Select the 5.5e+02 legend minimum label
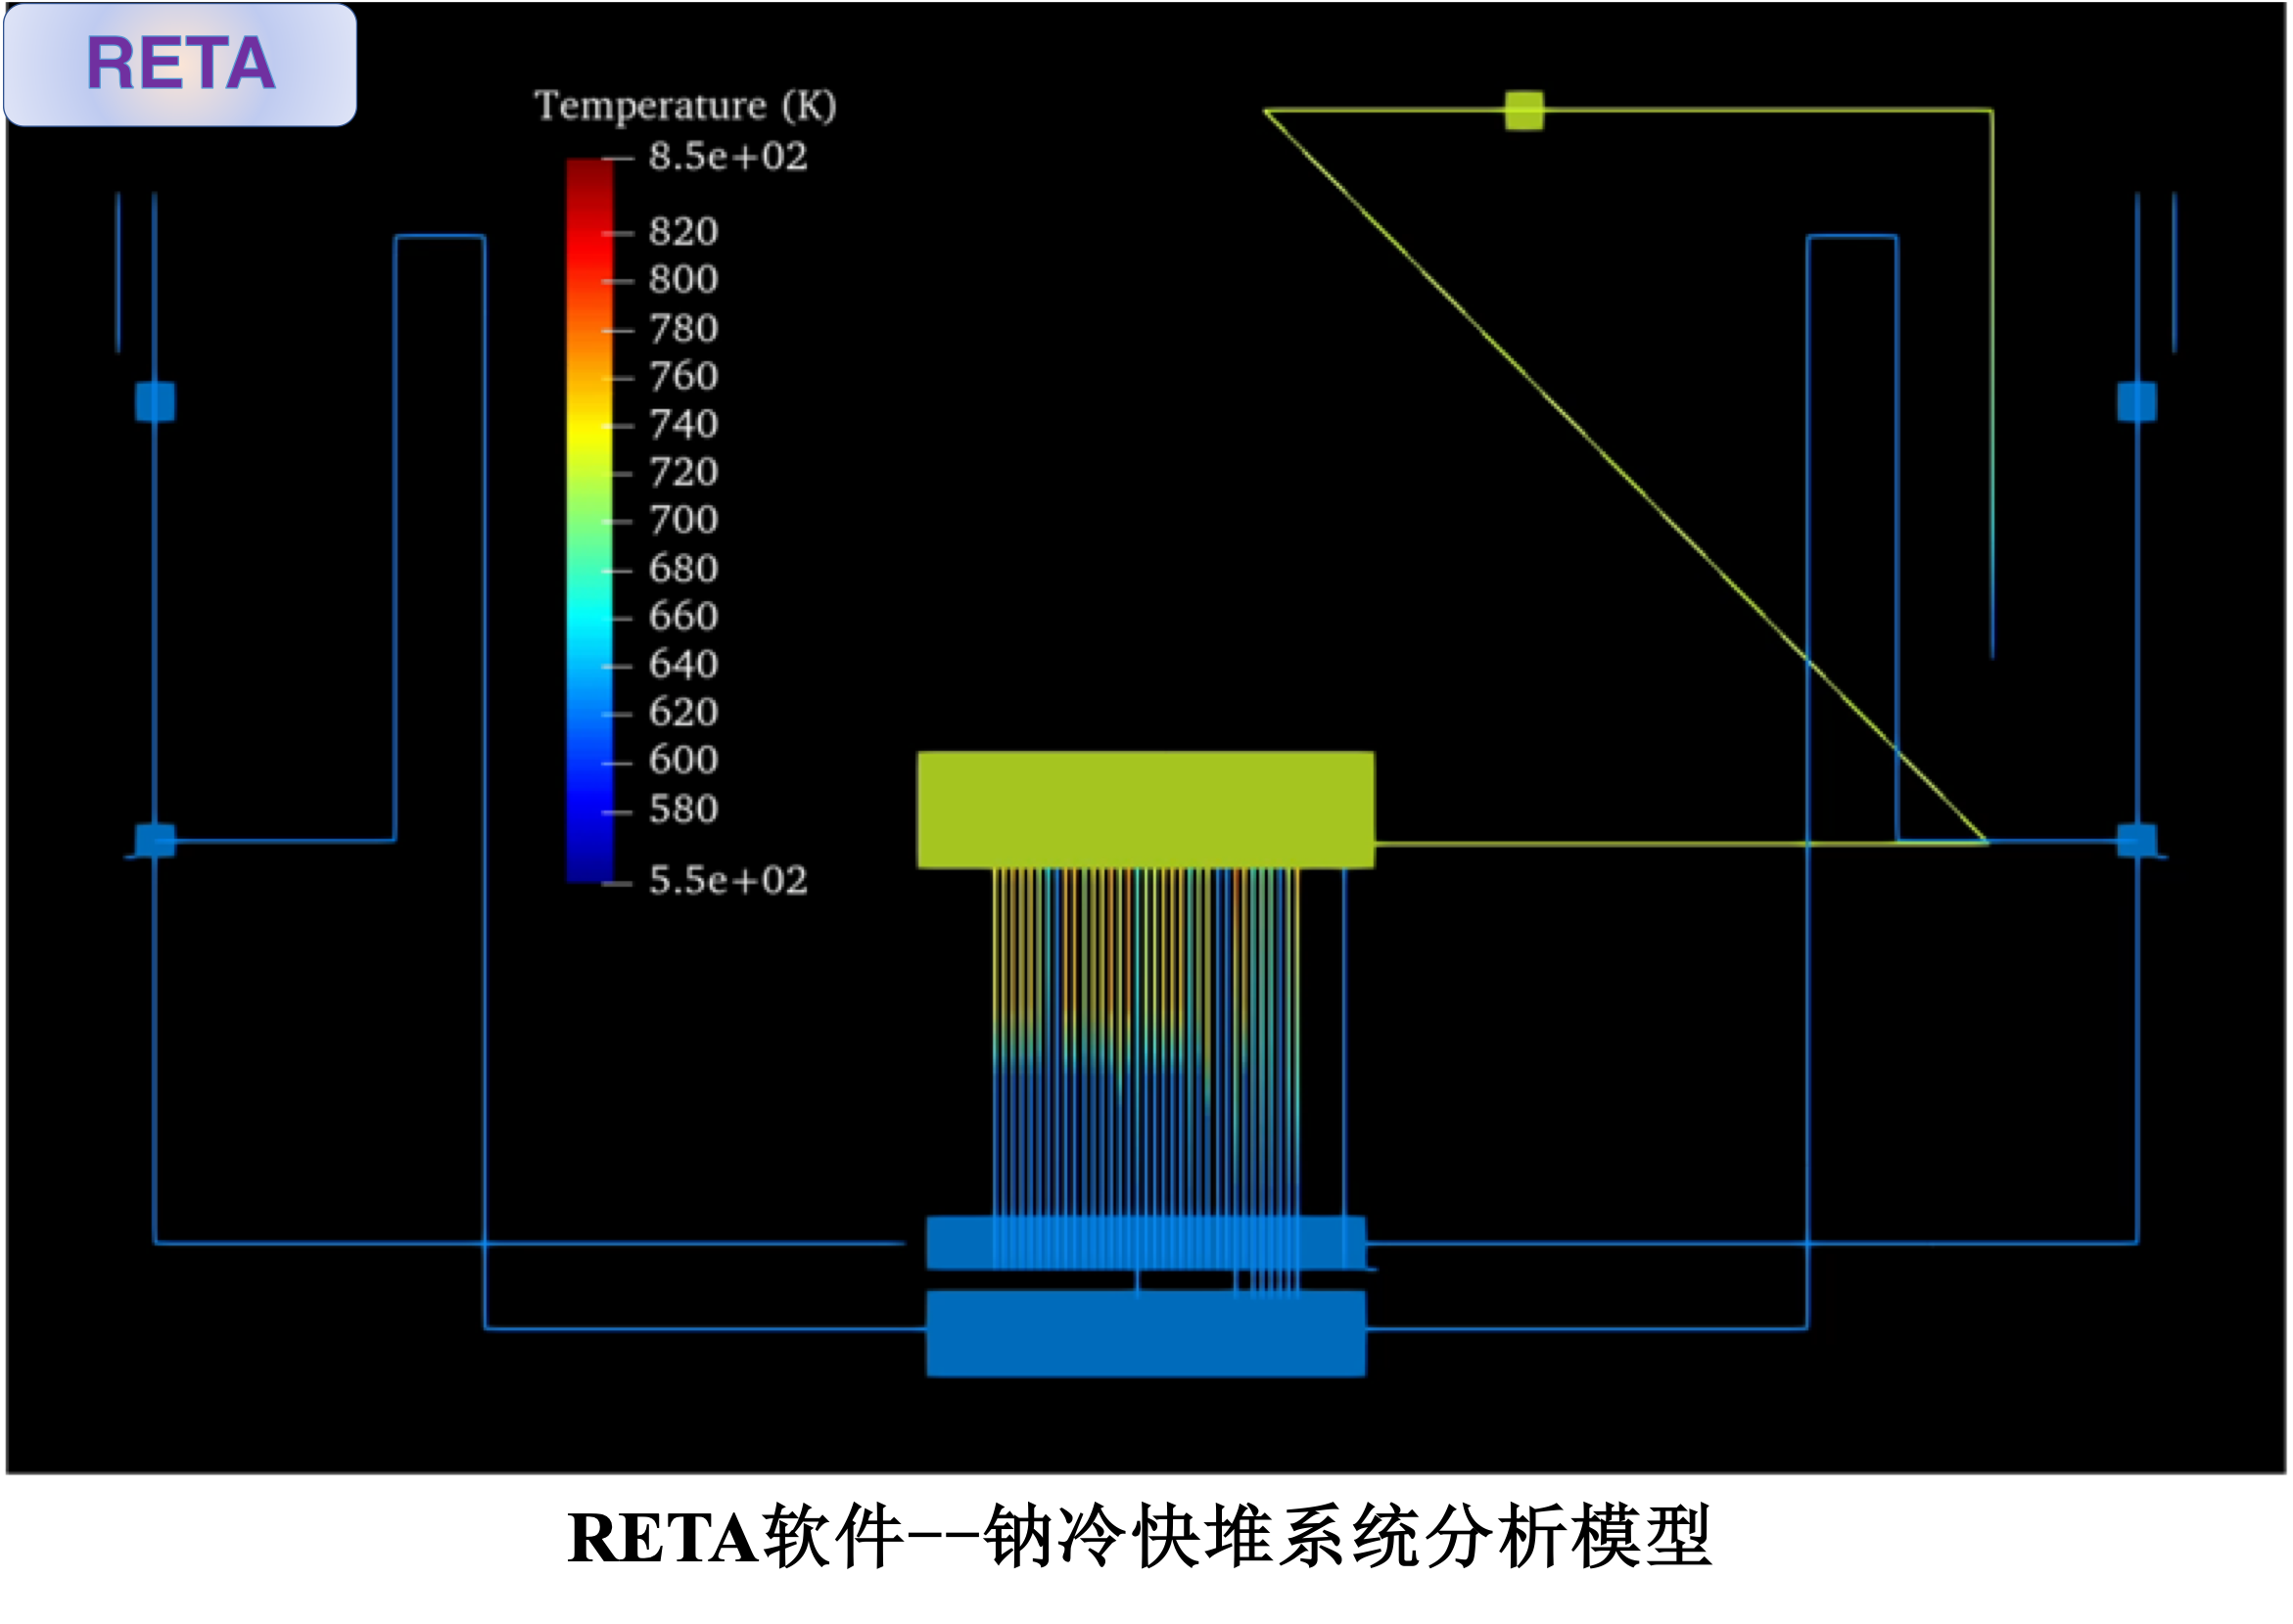 (728, 882)
